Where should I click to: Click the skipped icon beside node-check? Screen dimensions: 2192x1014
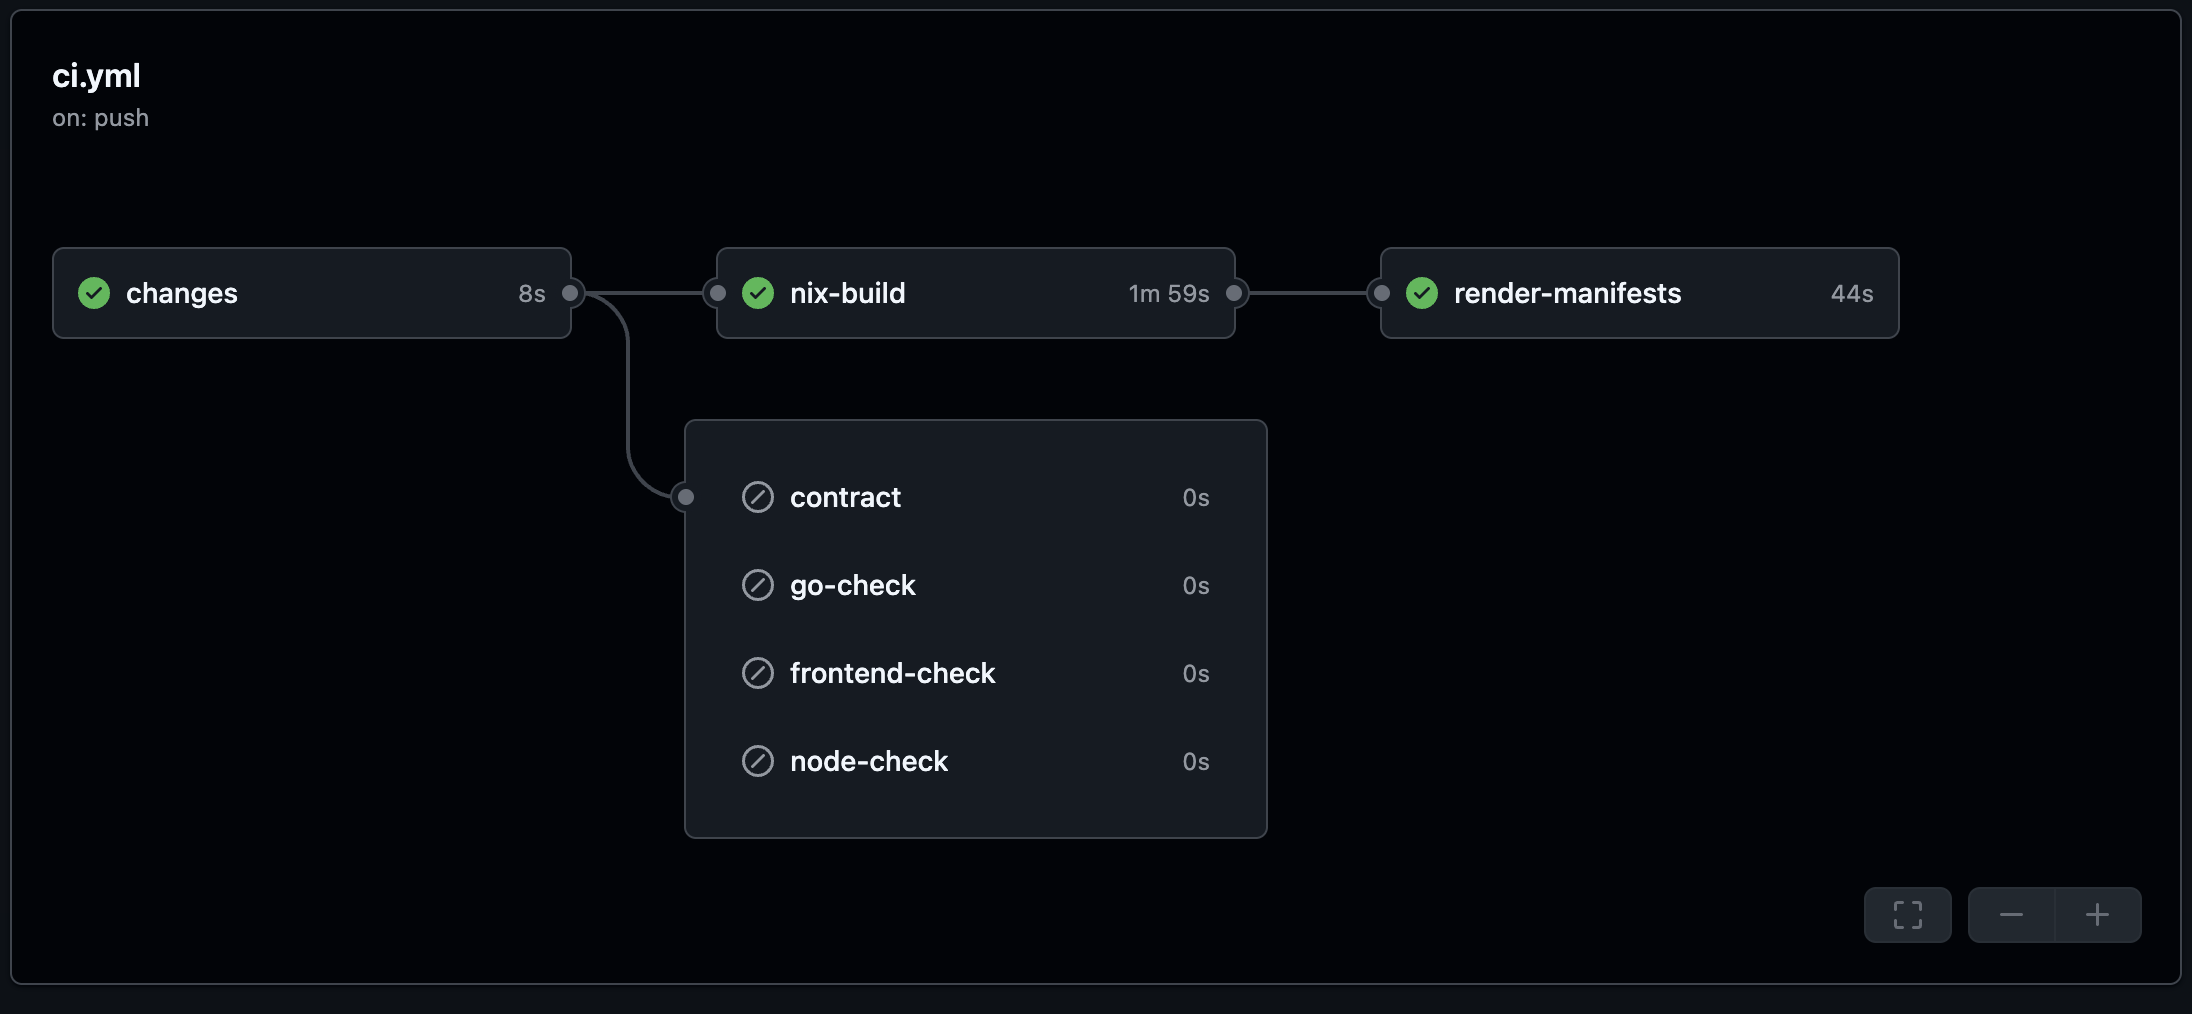click(x=758, y=761)
